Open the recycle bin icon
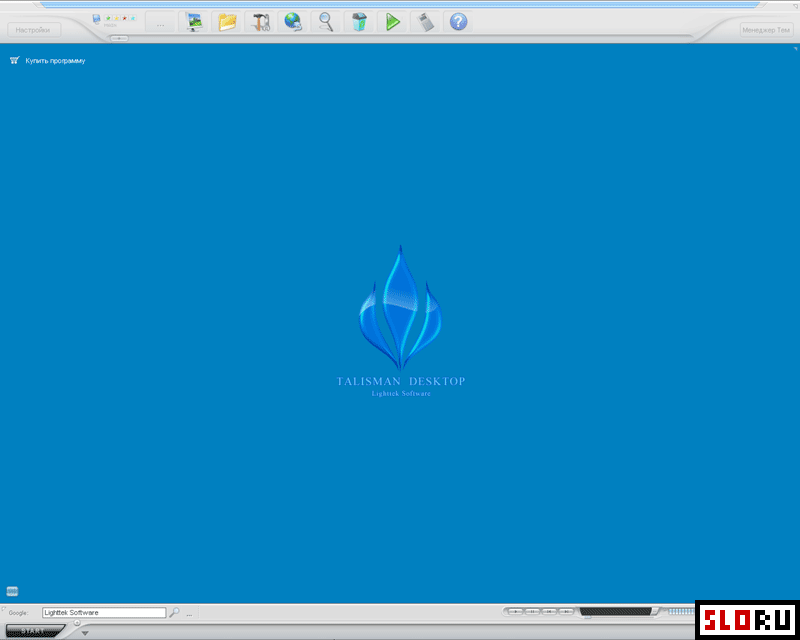 click(359, 22)
